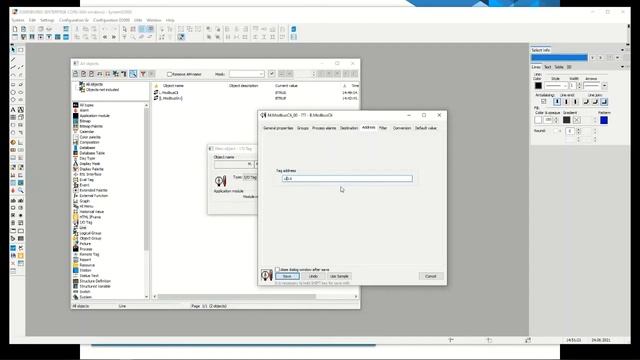Image resolution: width=640 pixels, height=360 pixels.
Task: Select the Text 'A' tool in left toolbox
Action: 13,110
